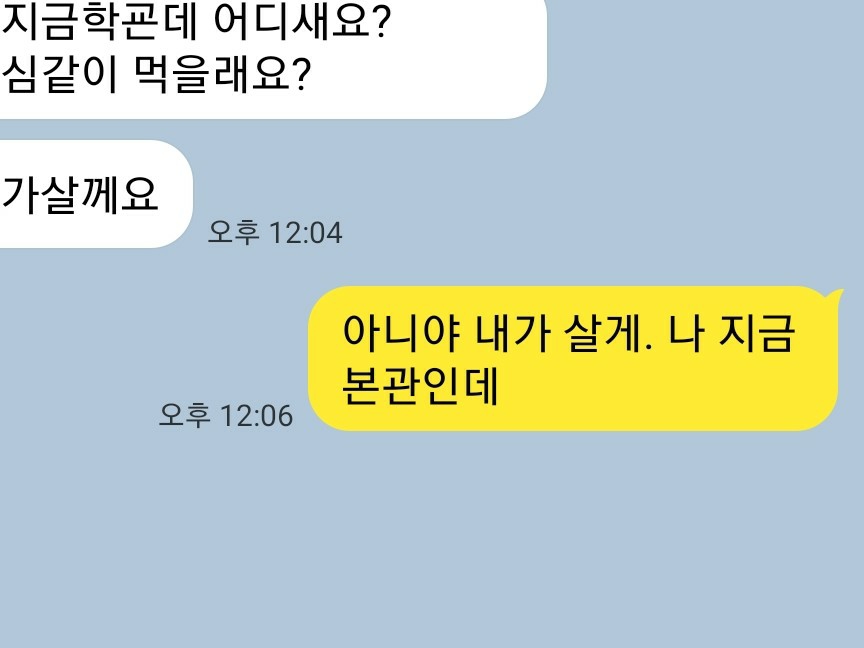Click the 오후 12:06 timestamp
The width and height of the screenshot is (864, 648).
[x=225, y=415]
